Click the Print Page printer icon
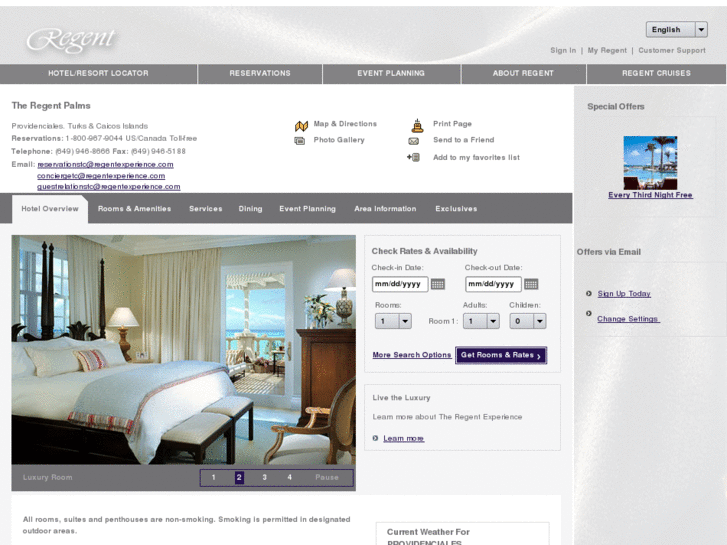The image size is (727, 545). click(x=417, y=126)
